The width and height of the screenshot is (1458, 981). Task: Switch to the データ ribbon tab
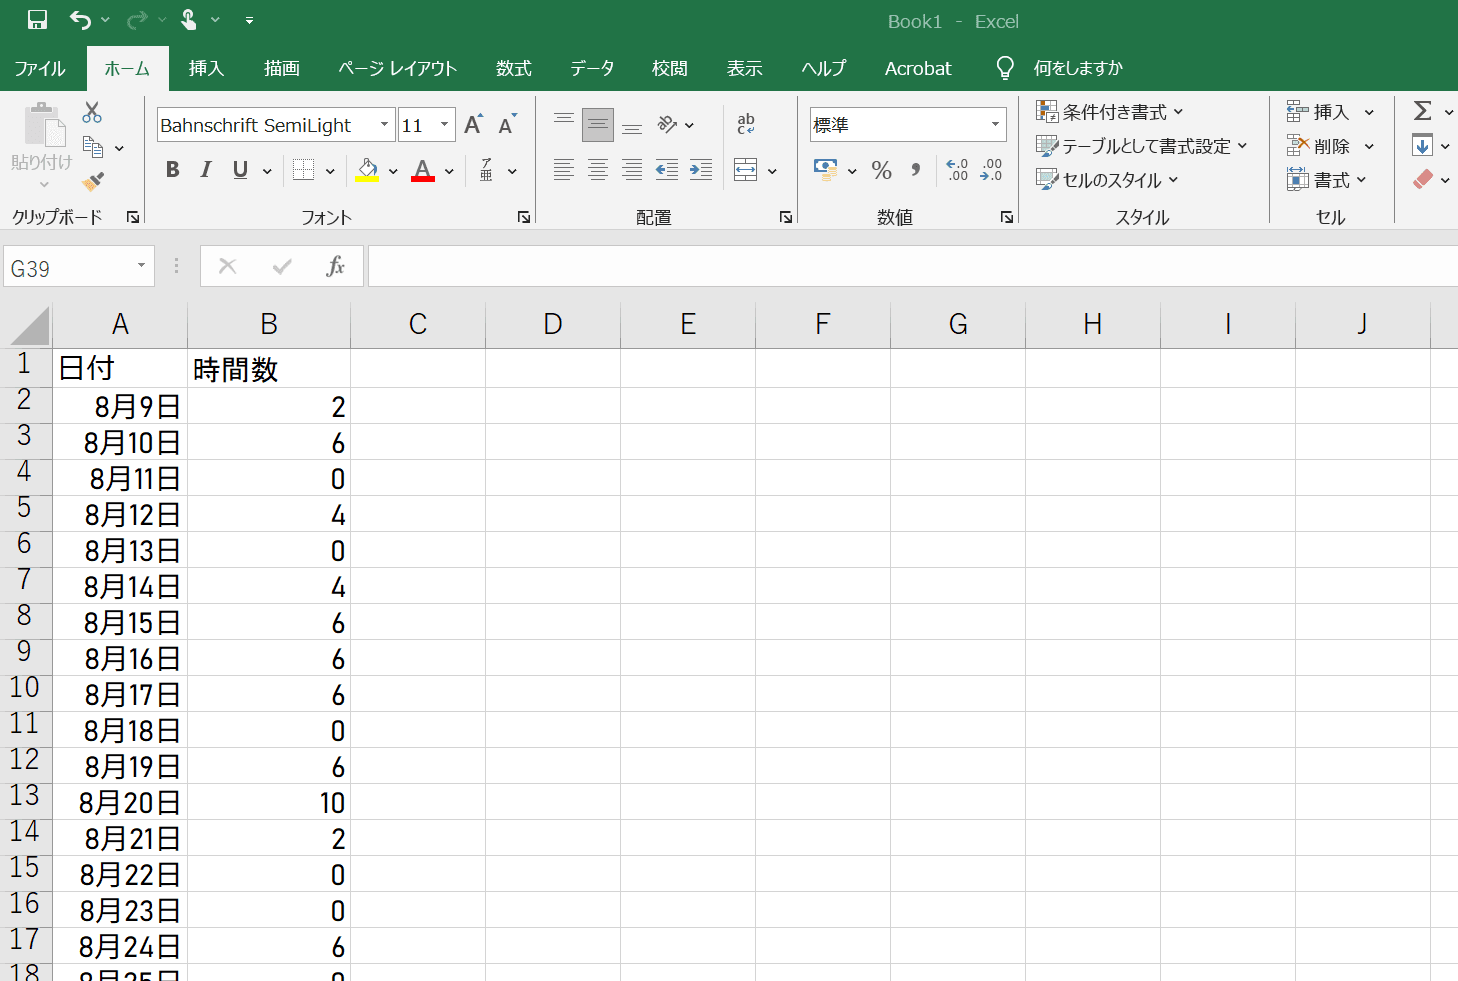click(x=592, y=68)
